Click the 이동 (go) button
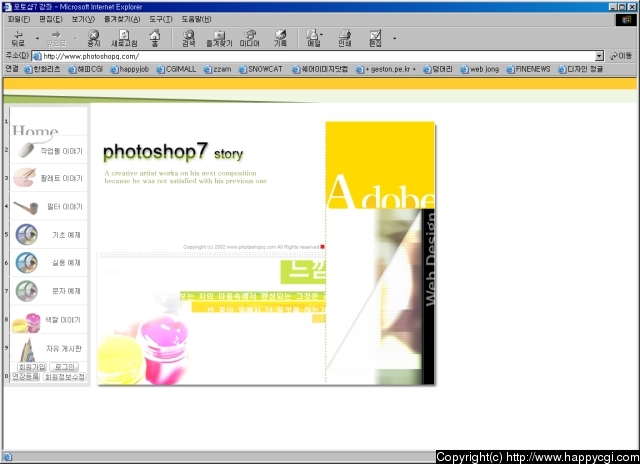This screenshot has height=464, width=640. 621,56
